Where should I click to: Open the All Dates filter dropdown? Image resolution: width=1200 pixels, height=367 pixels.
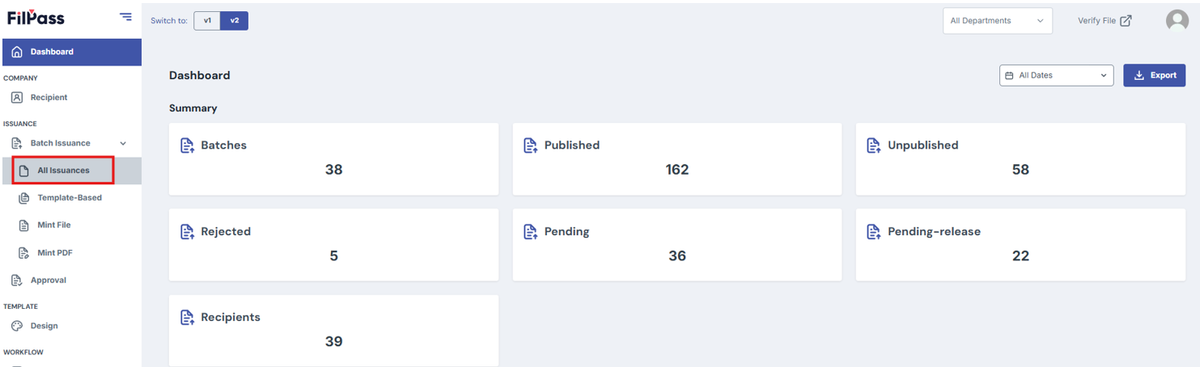pos(1057,75)
